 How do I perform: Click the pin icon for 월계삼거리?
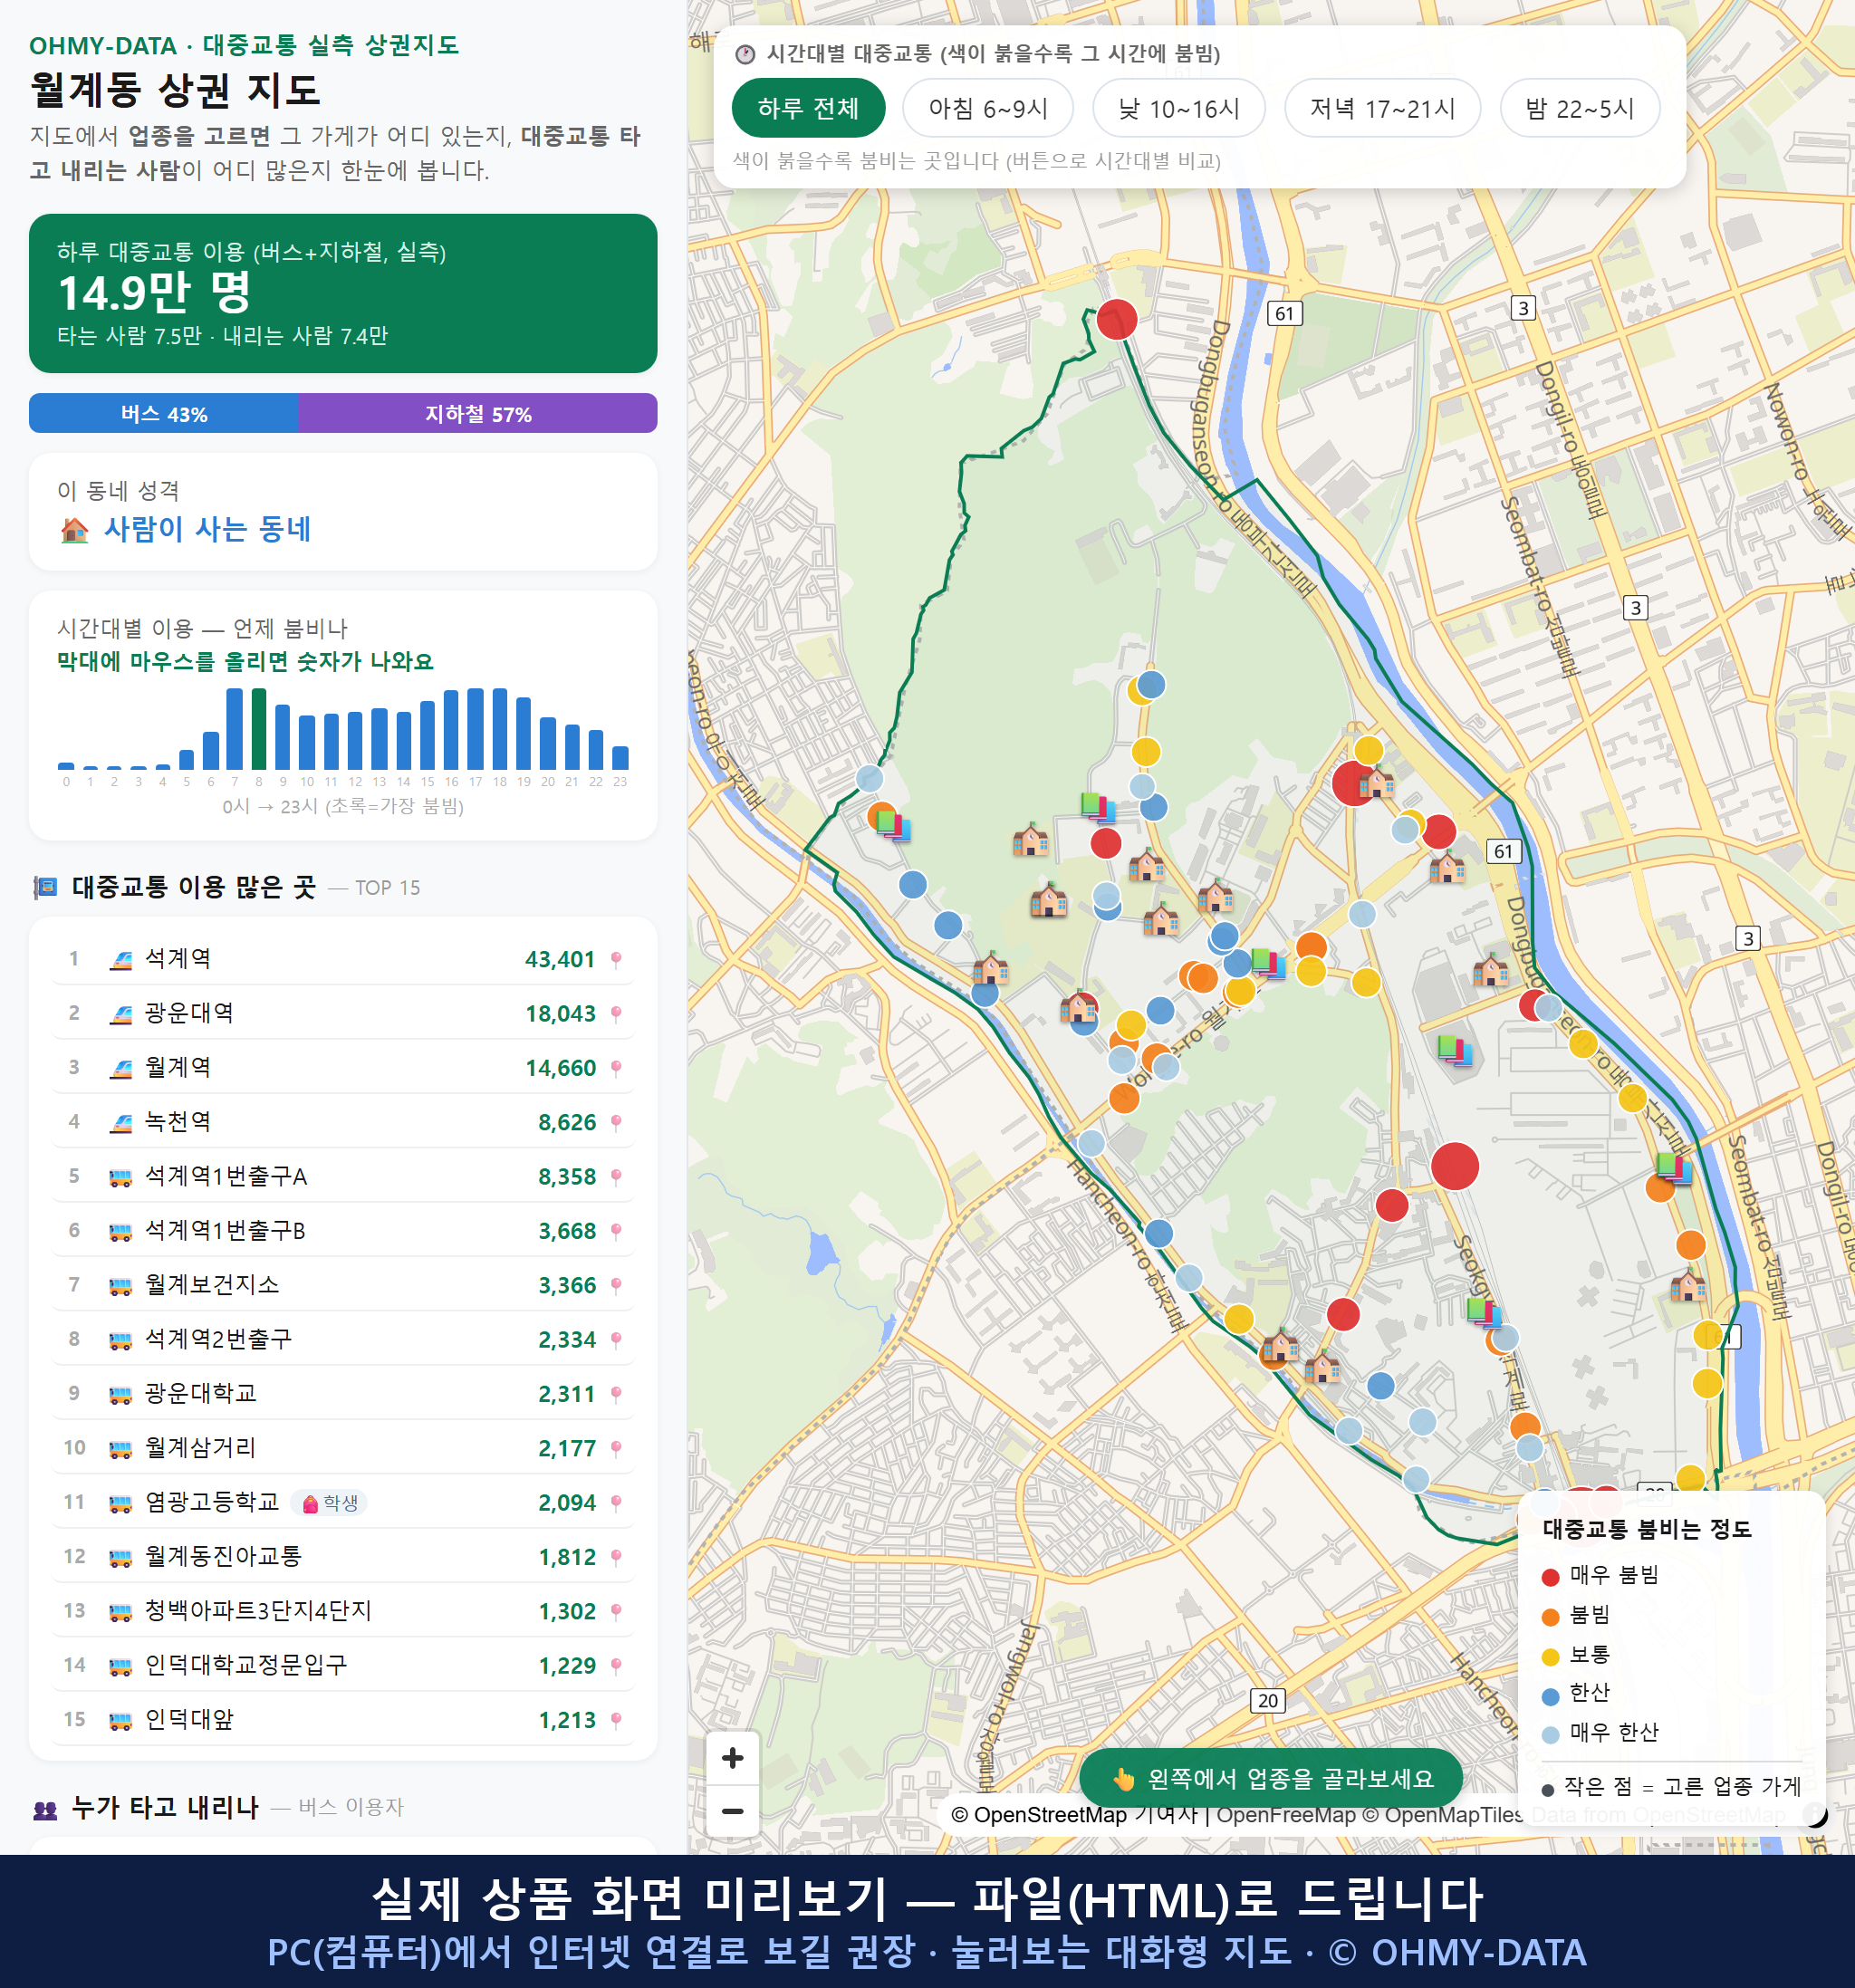click(x=616, y=1449)
